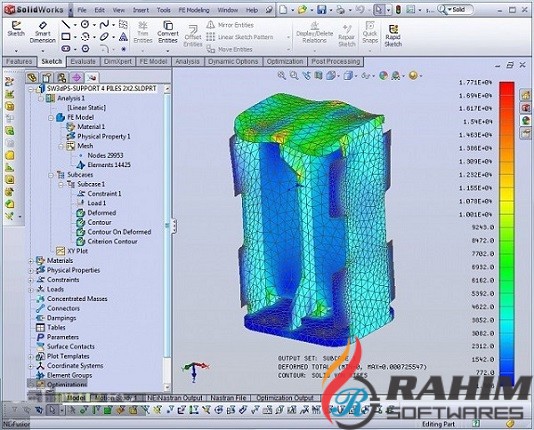The image size is (534, 430).
Task: Select the Circle sketch tool
Action: 85,24
